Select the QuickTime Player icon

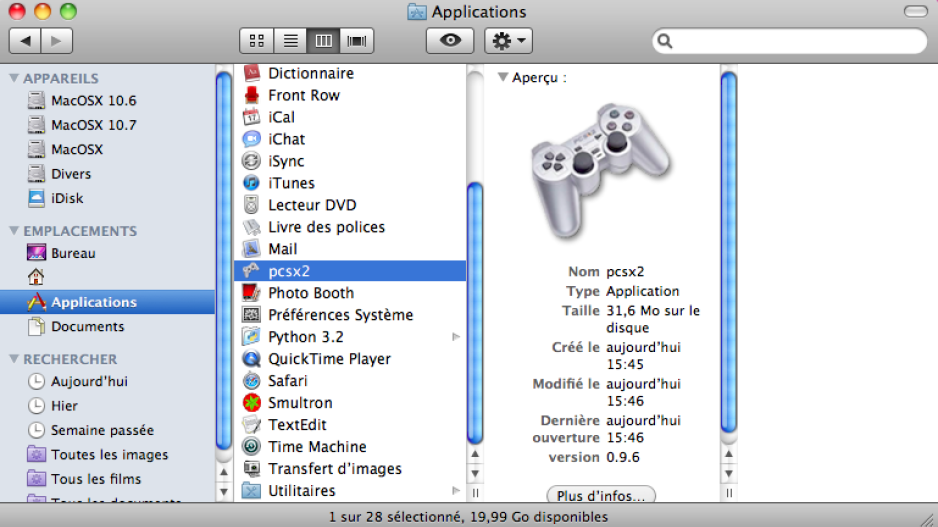click(252, 359)
